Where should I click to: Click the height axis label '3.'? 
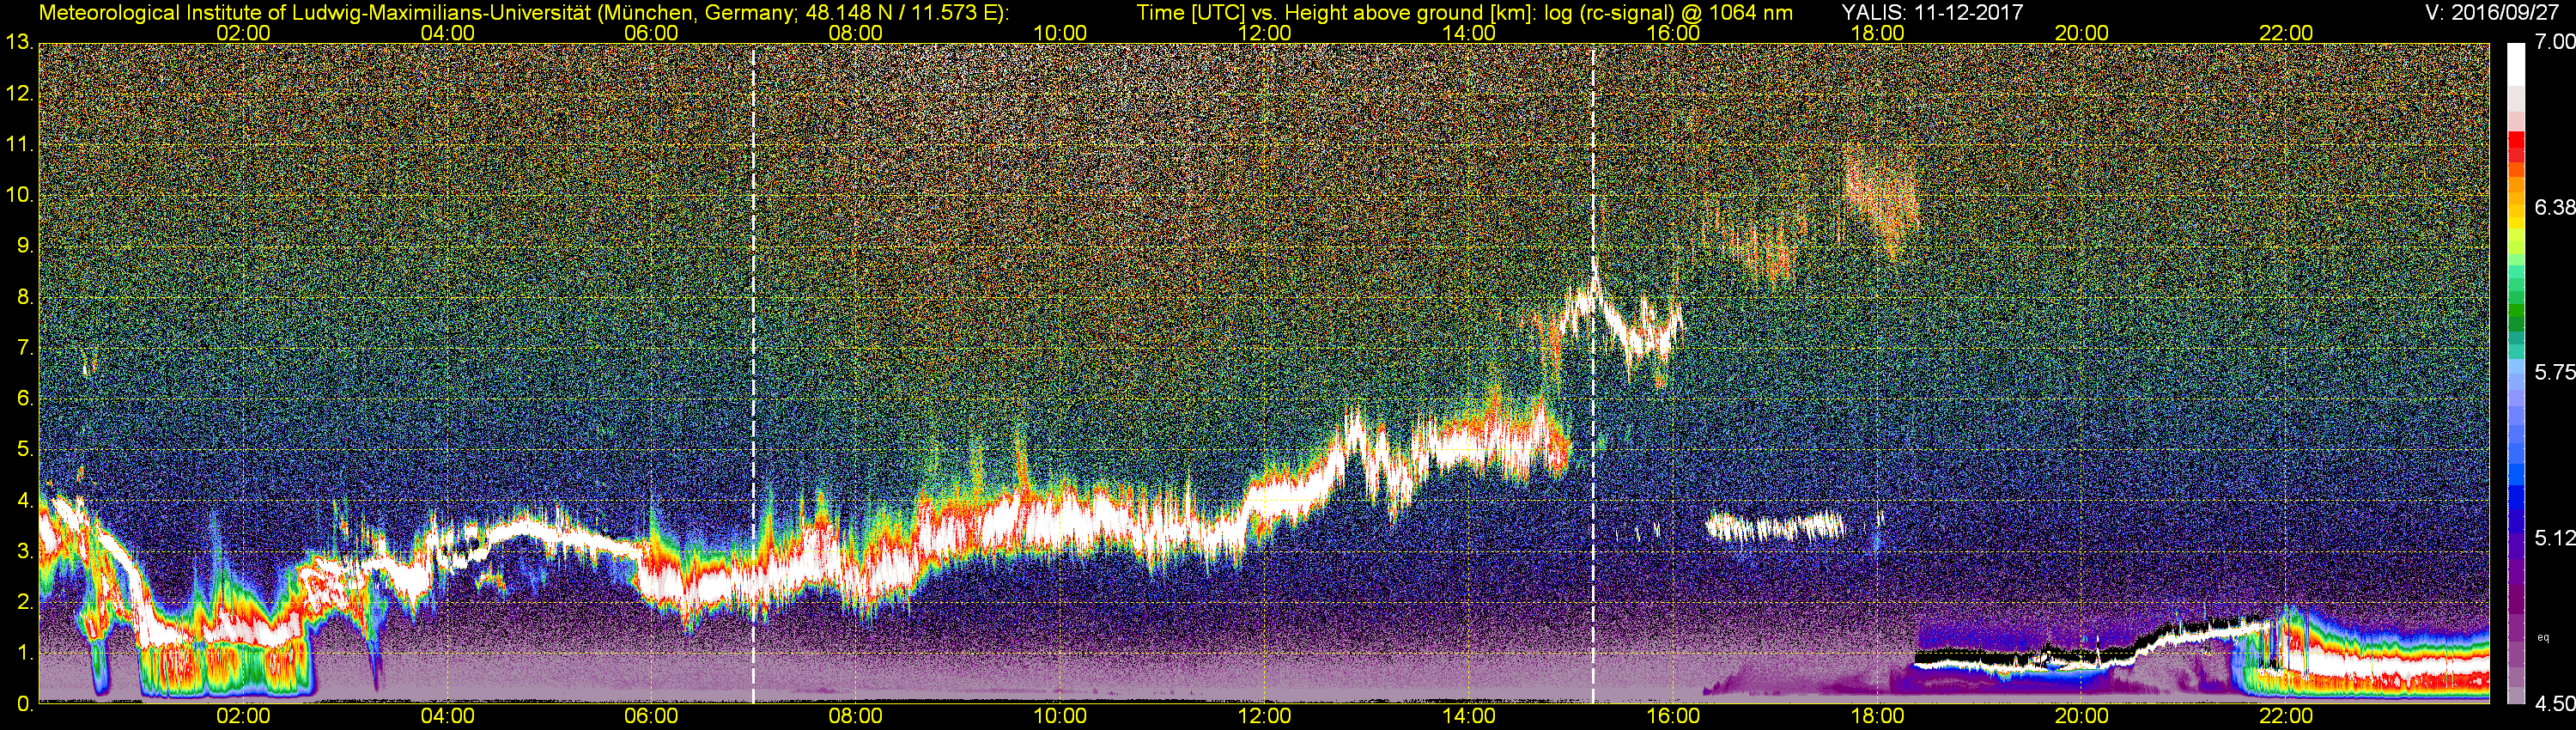pyautogui.click(x=24, y=551)
